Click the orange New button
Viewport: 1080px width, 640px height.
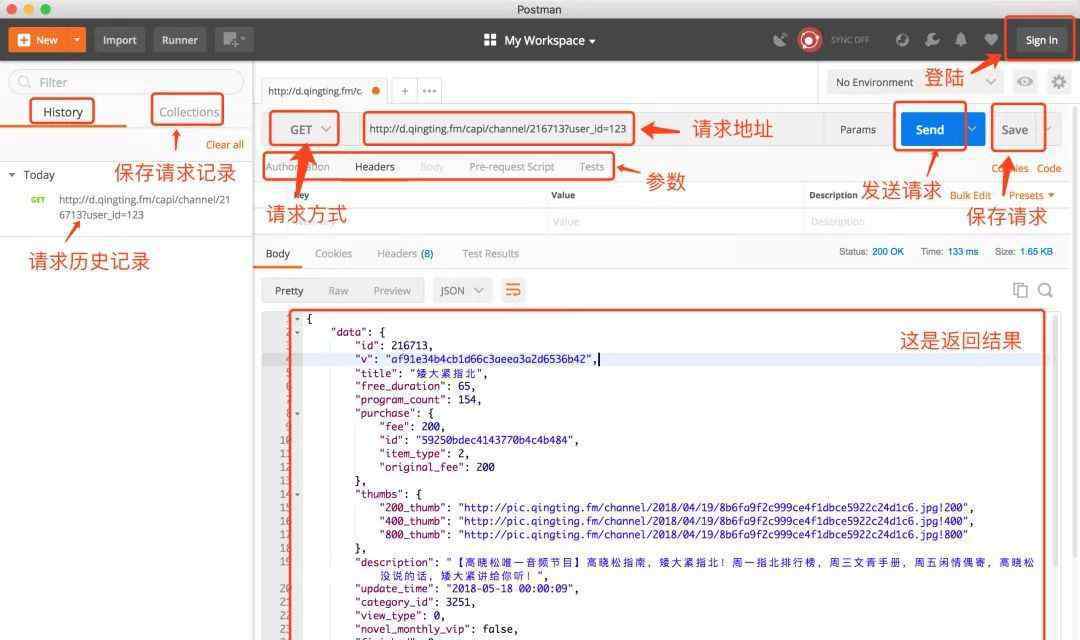39,40
